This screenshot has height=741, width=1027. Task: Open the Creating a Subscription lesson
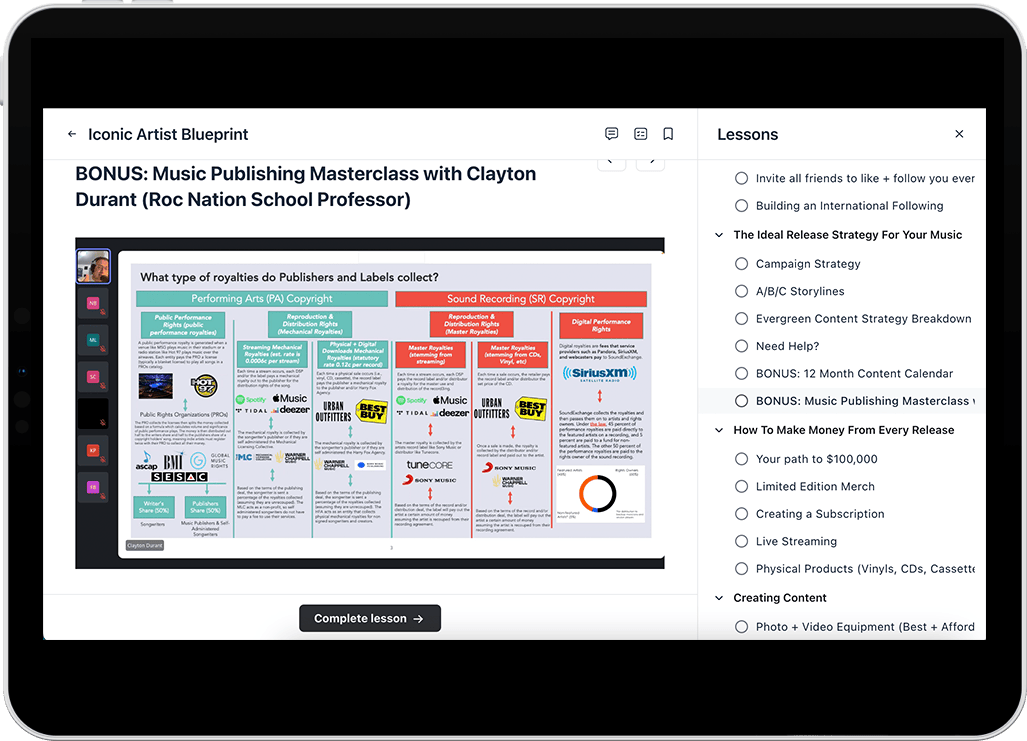click(x=820, y=514)
